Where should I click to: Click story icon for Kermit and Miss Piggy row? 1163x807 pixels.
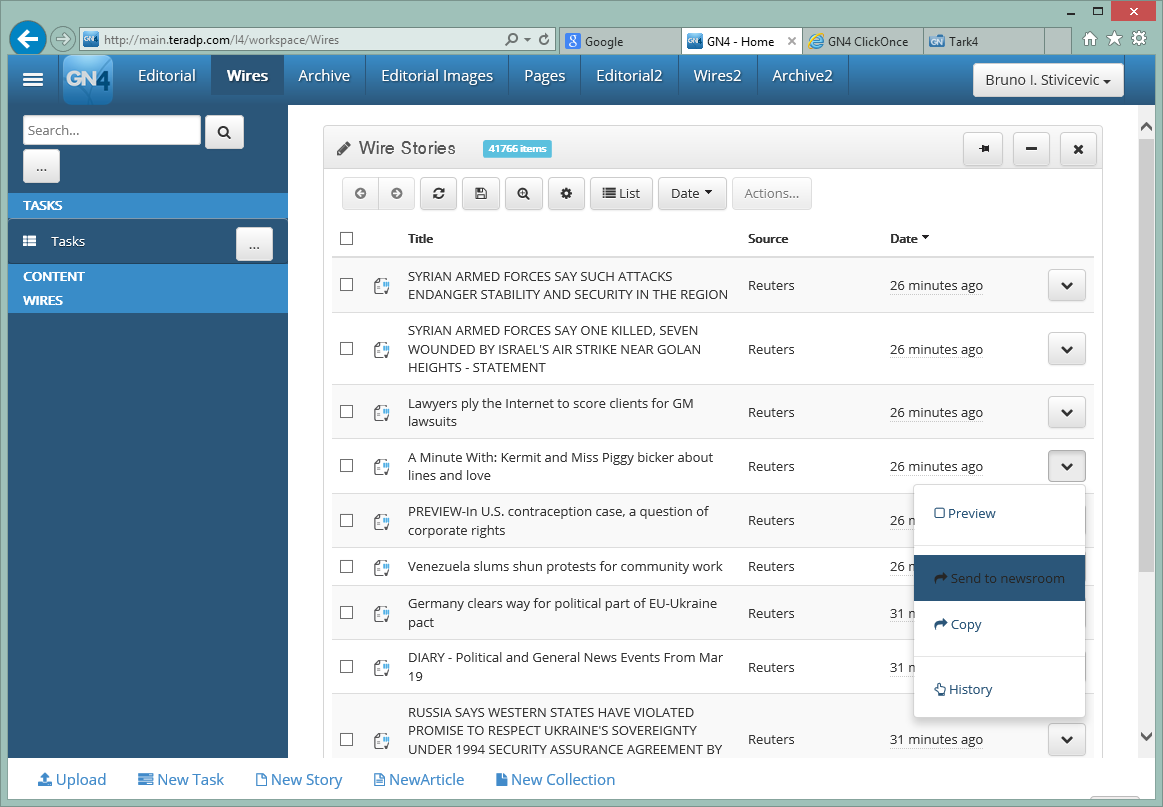point(382,467)
